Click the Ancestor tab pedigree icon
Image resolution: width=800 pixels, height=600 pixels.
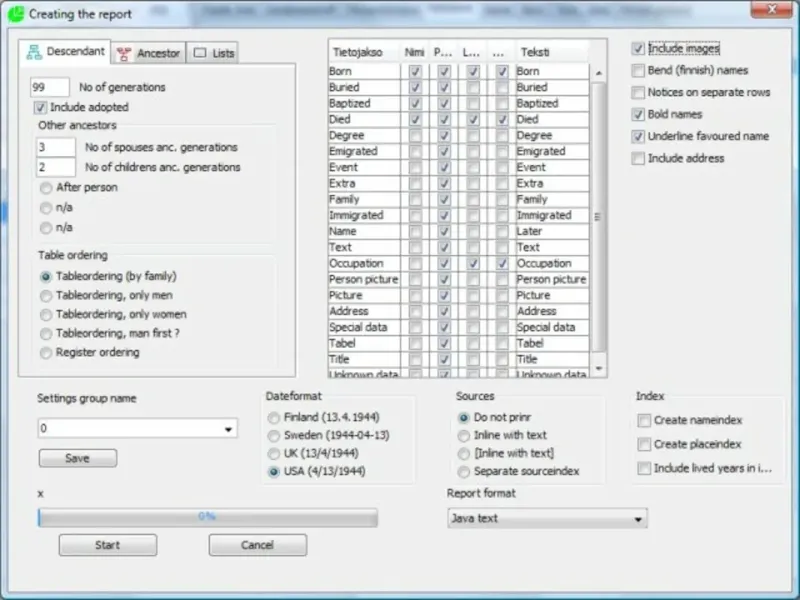click(124, 54)
